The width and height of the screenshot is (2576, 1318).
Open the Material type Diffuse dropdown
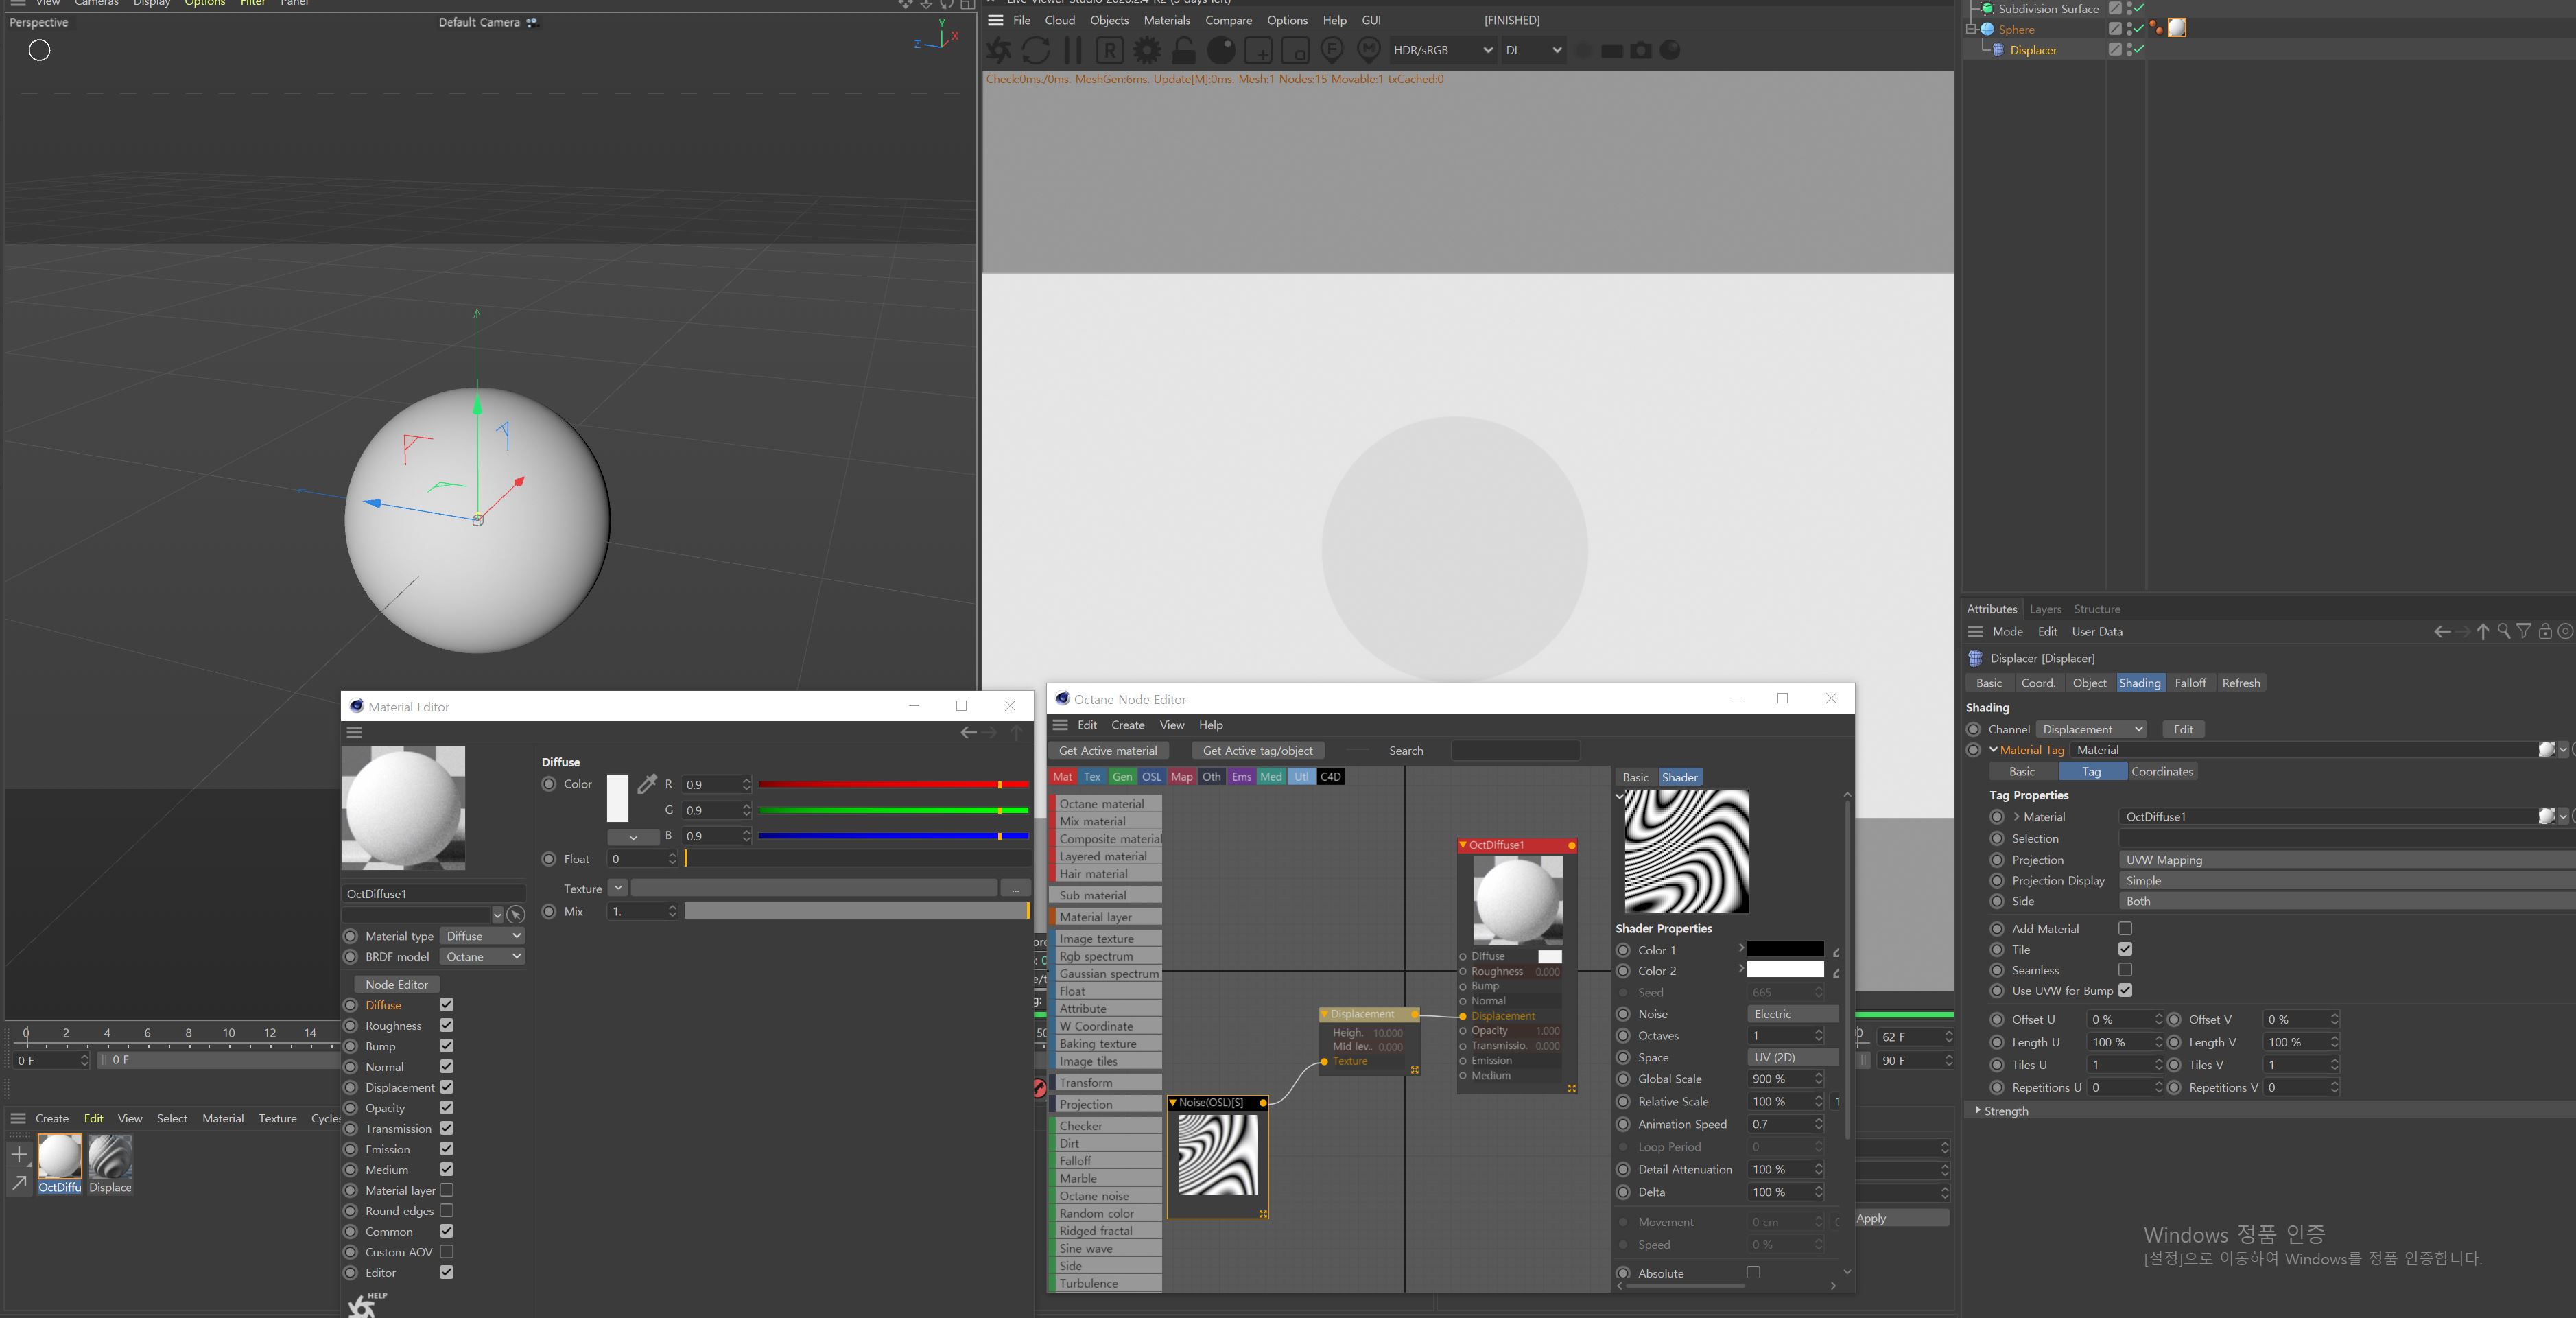(x=482, y=936)
